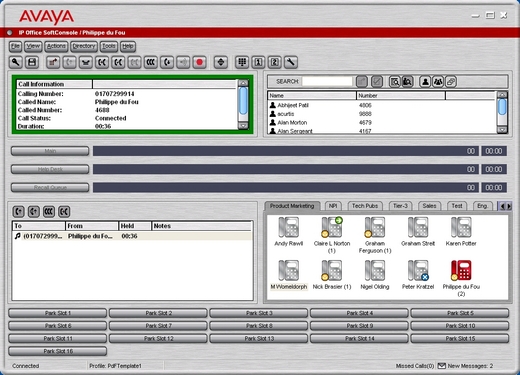Click the Nick Brasier phone icon

(x=332, y=270)
